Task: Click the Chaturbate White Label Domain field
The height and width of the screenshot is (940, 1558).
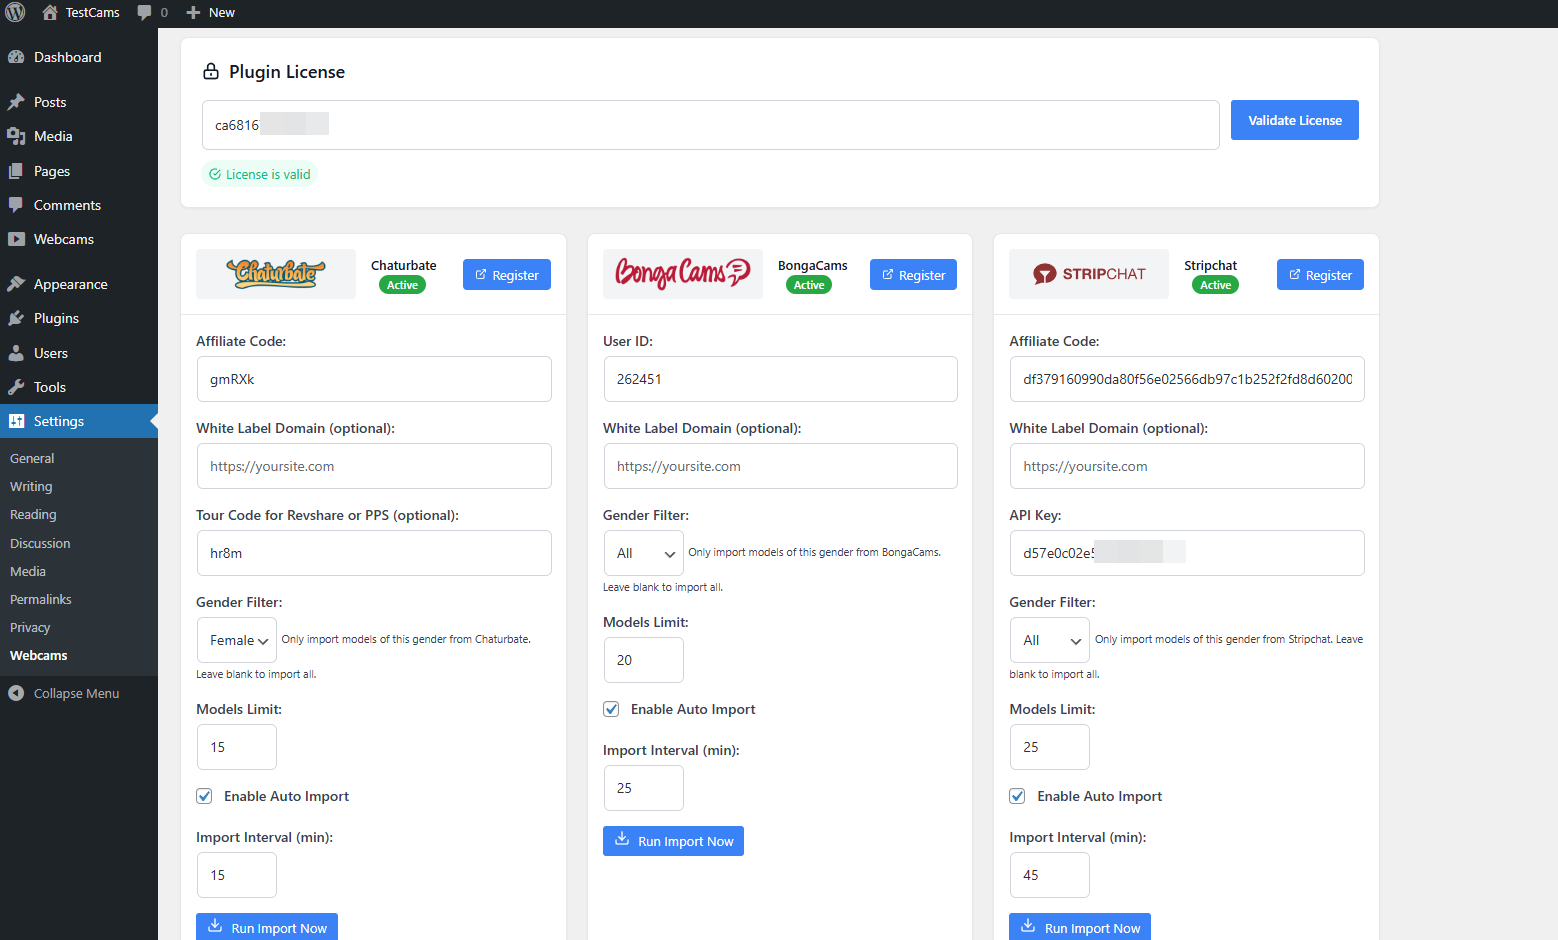Action: coord(374,466)
